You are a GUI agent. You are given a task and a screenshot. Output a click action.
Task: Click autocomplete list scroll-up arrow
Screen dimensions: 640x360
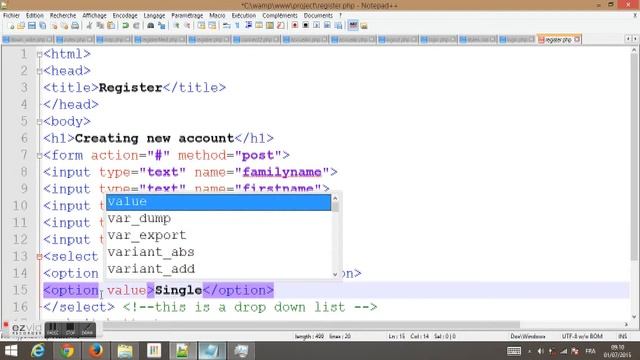pos(335,198)
